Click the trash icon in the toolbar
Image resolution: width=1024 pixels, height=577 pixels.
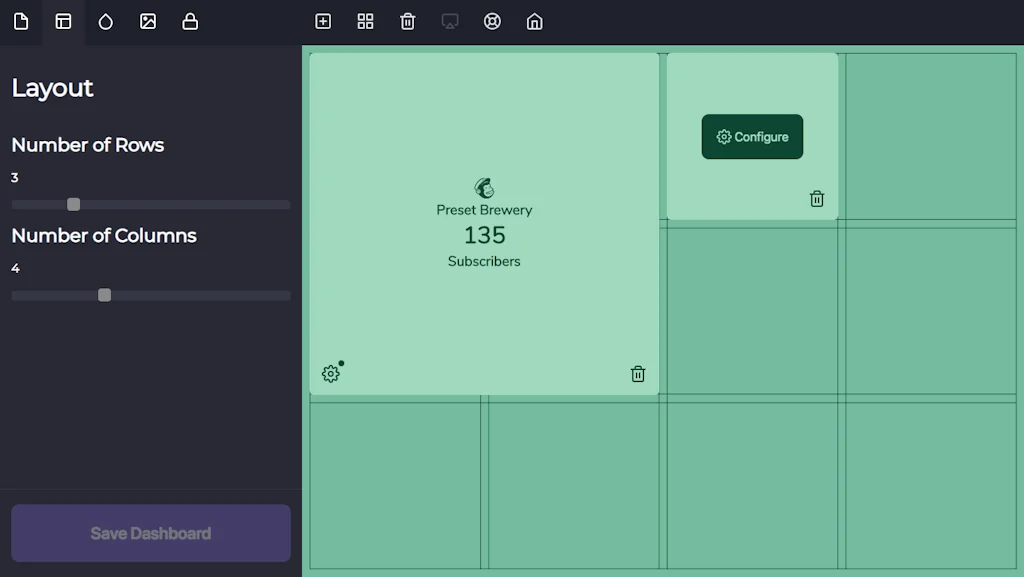pyautogui.click(x=407, y=20)
